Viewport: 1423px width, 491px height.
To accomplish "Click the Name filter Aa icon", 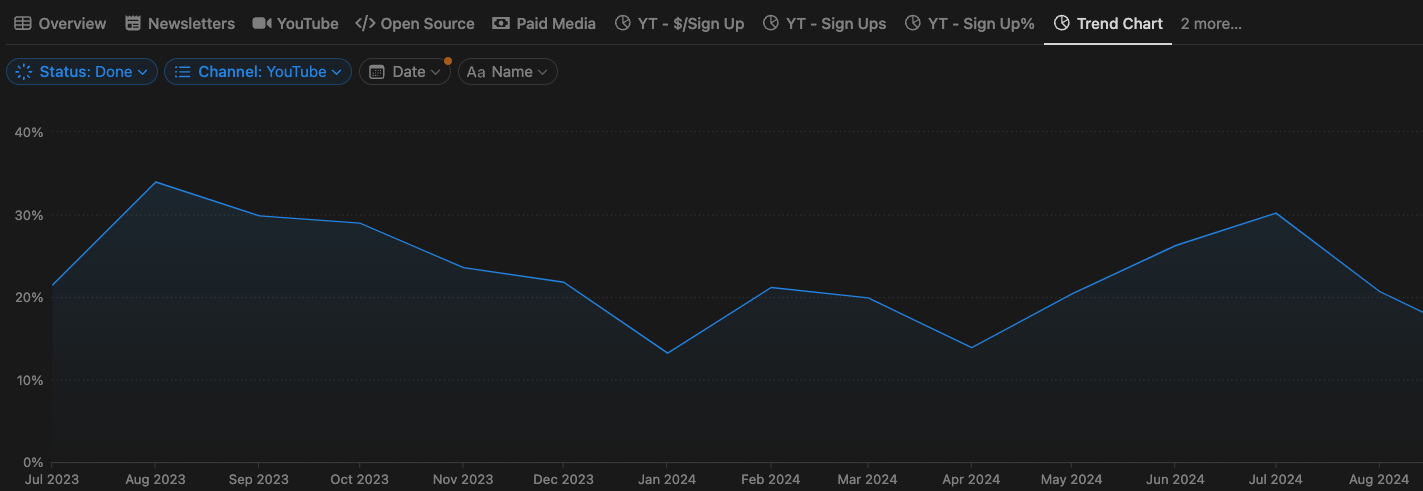I will (x=476, y=72).
